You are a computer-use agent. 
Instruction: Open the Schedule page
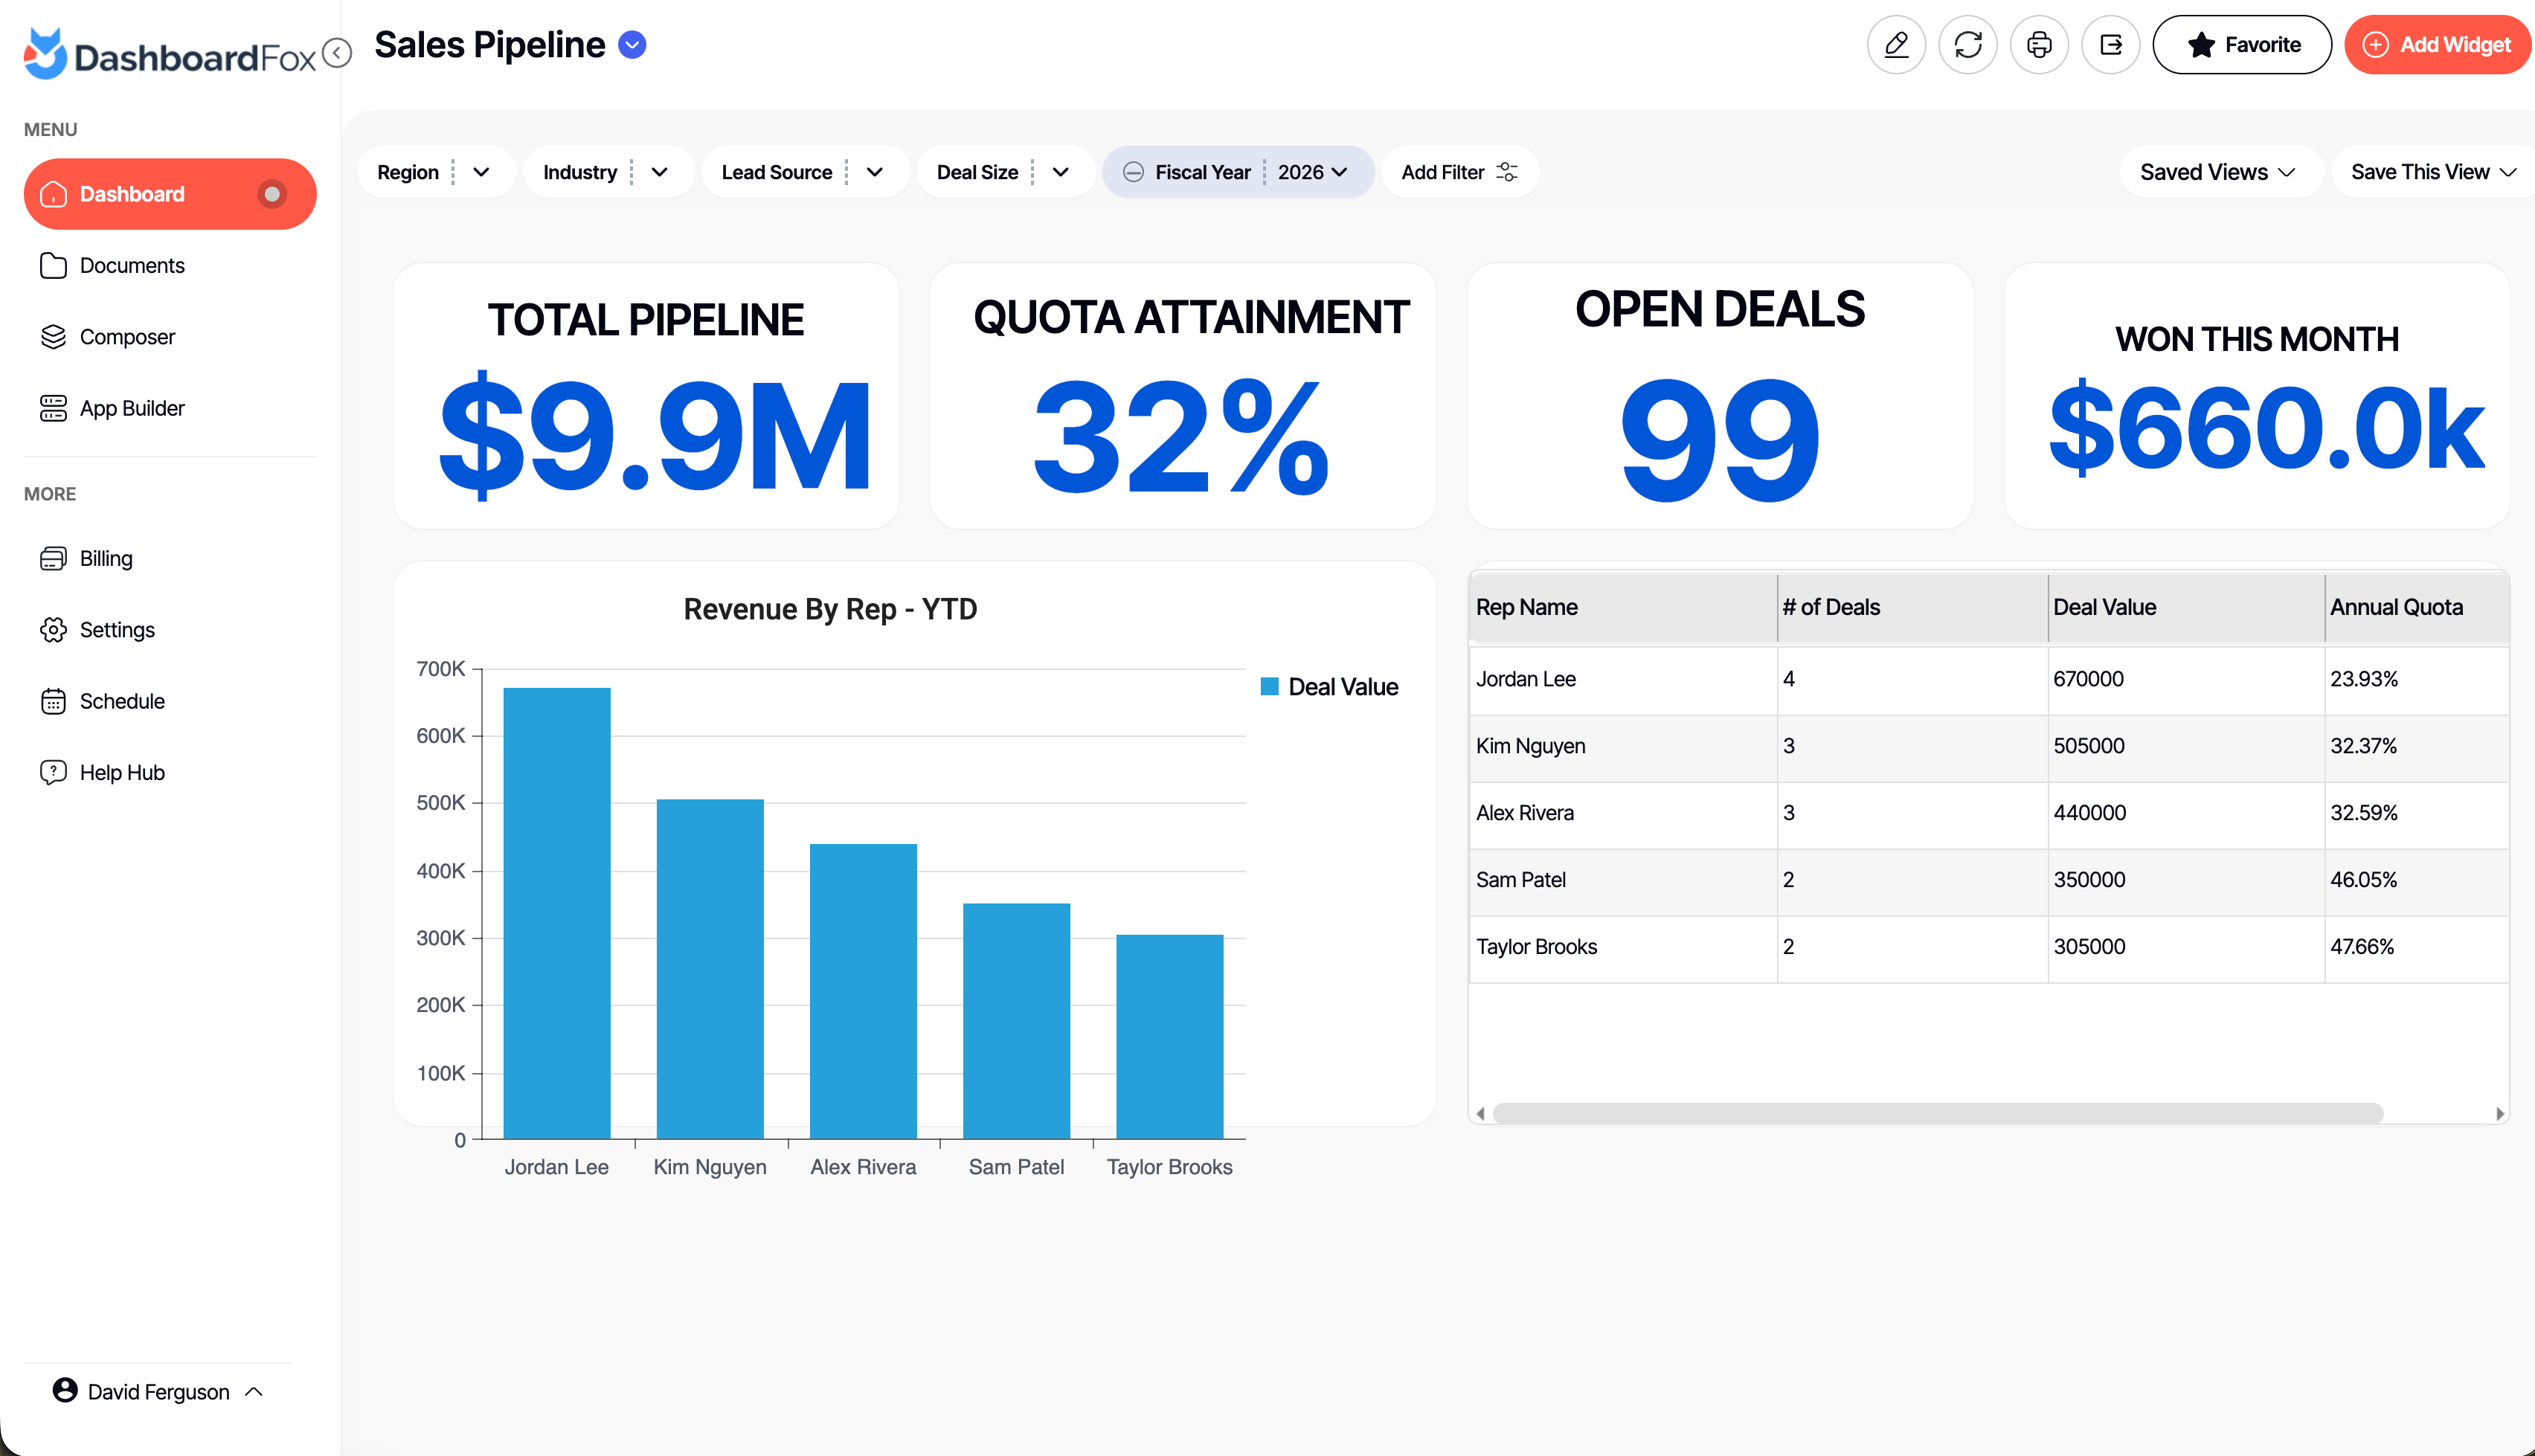122,701
